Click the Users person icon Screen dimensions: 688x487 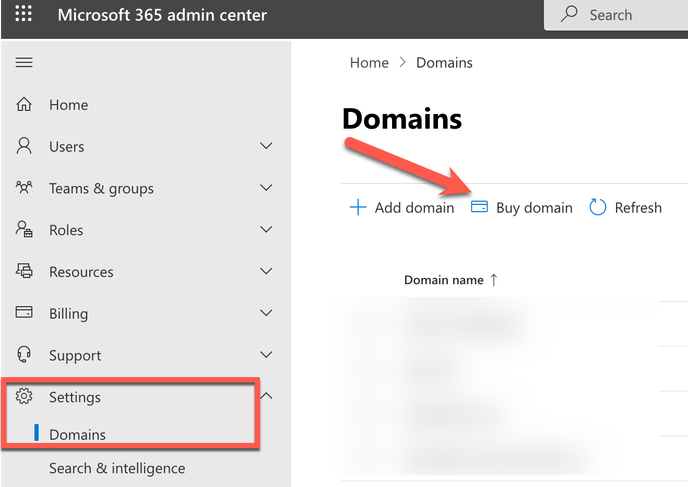(24, 146)
